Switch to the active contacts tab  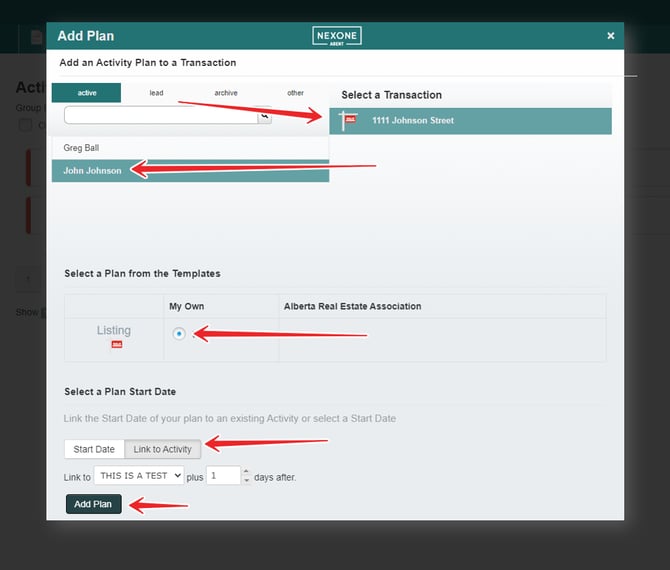pos(87,93)
